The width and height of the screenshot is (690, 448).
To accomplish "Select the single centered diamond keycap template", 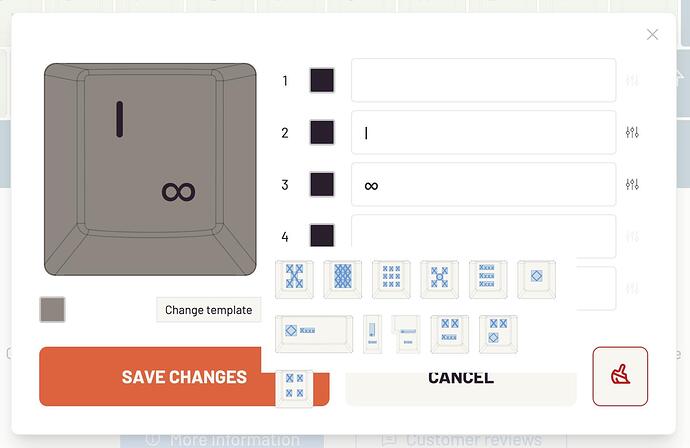I will tap(536, 279).
